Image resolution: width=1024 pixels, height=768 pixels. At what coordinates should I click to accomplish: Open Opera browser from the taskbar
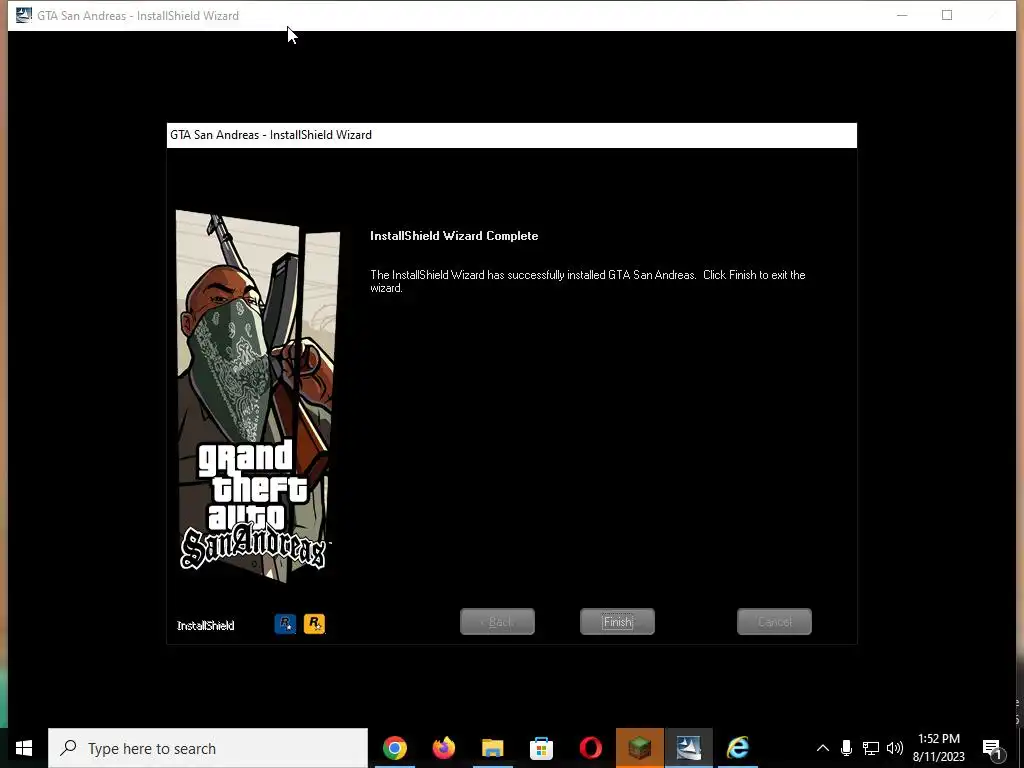click(590, 748)
